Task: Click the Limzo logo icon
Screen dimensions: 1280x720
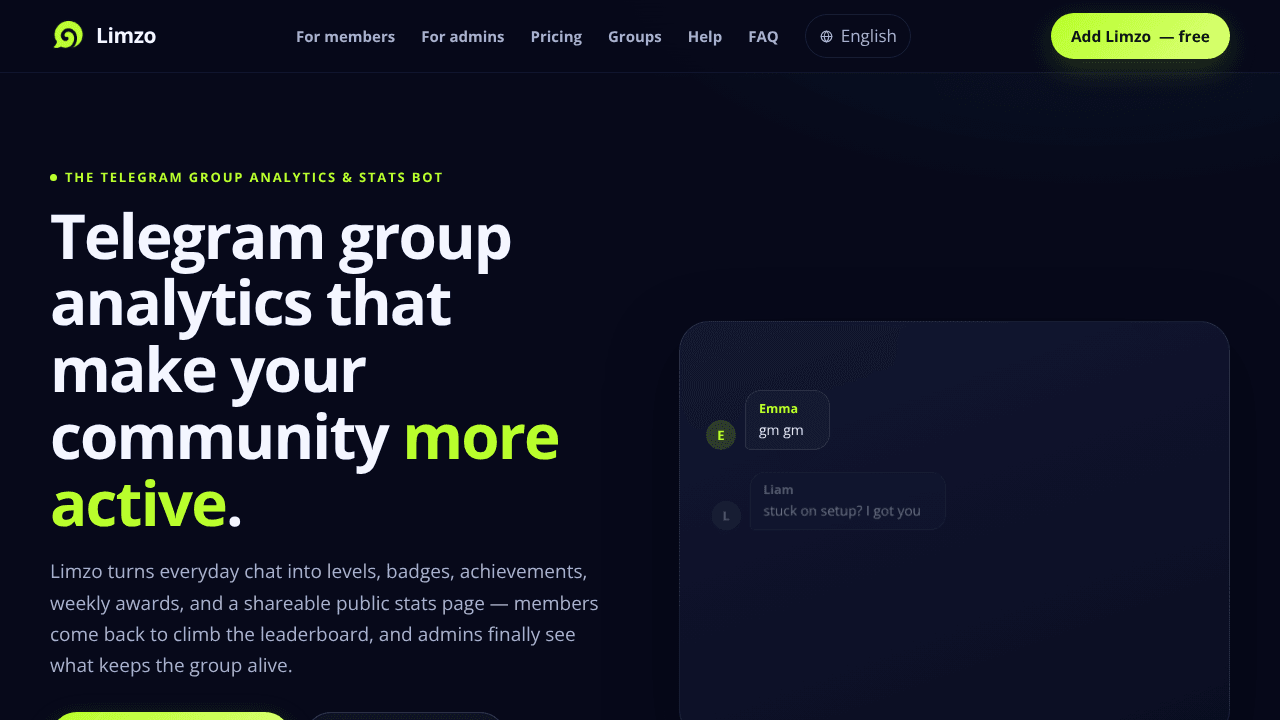Action: [68, 36]
